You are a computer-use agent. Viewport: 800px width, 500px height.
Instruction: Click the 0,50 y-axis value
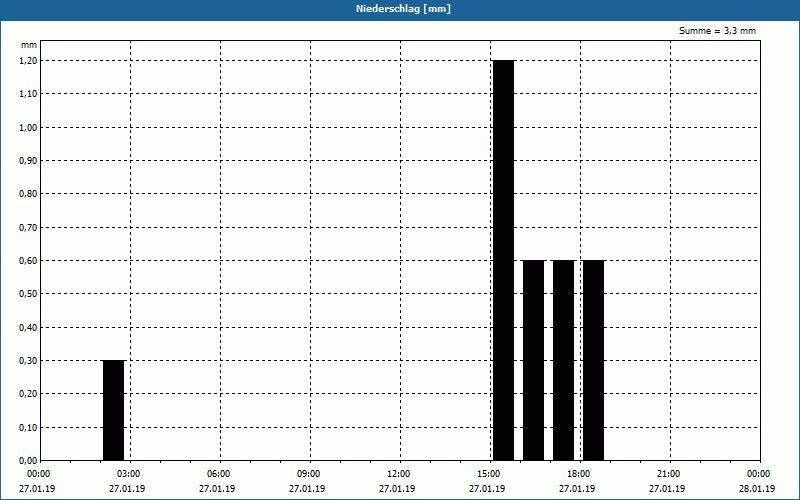pyautogui.click(x=28, y=294)
